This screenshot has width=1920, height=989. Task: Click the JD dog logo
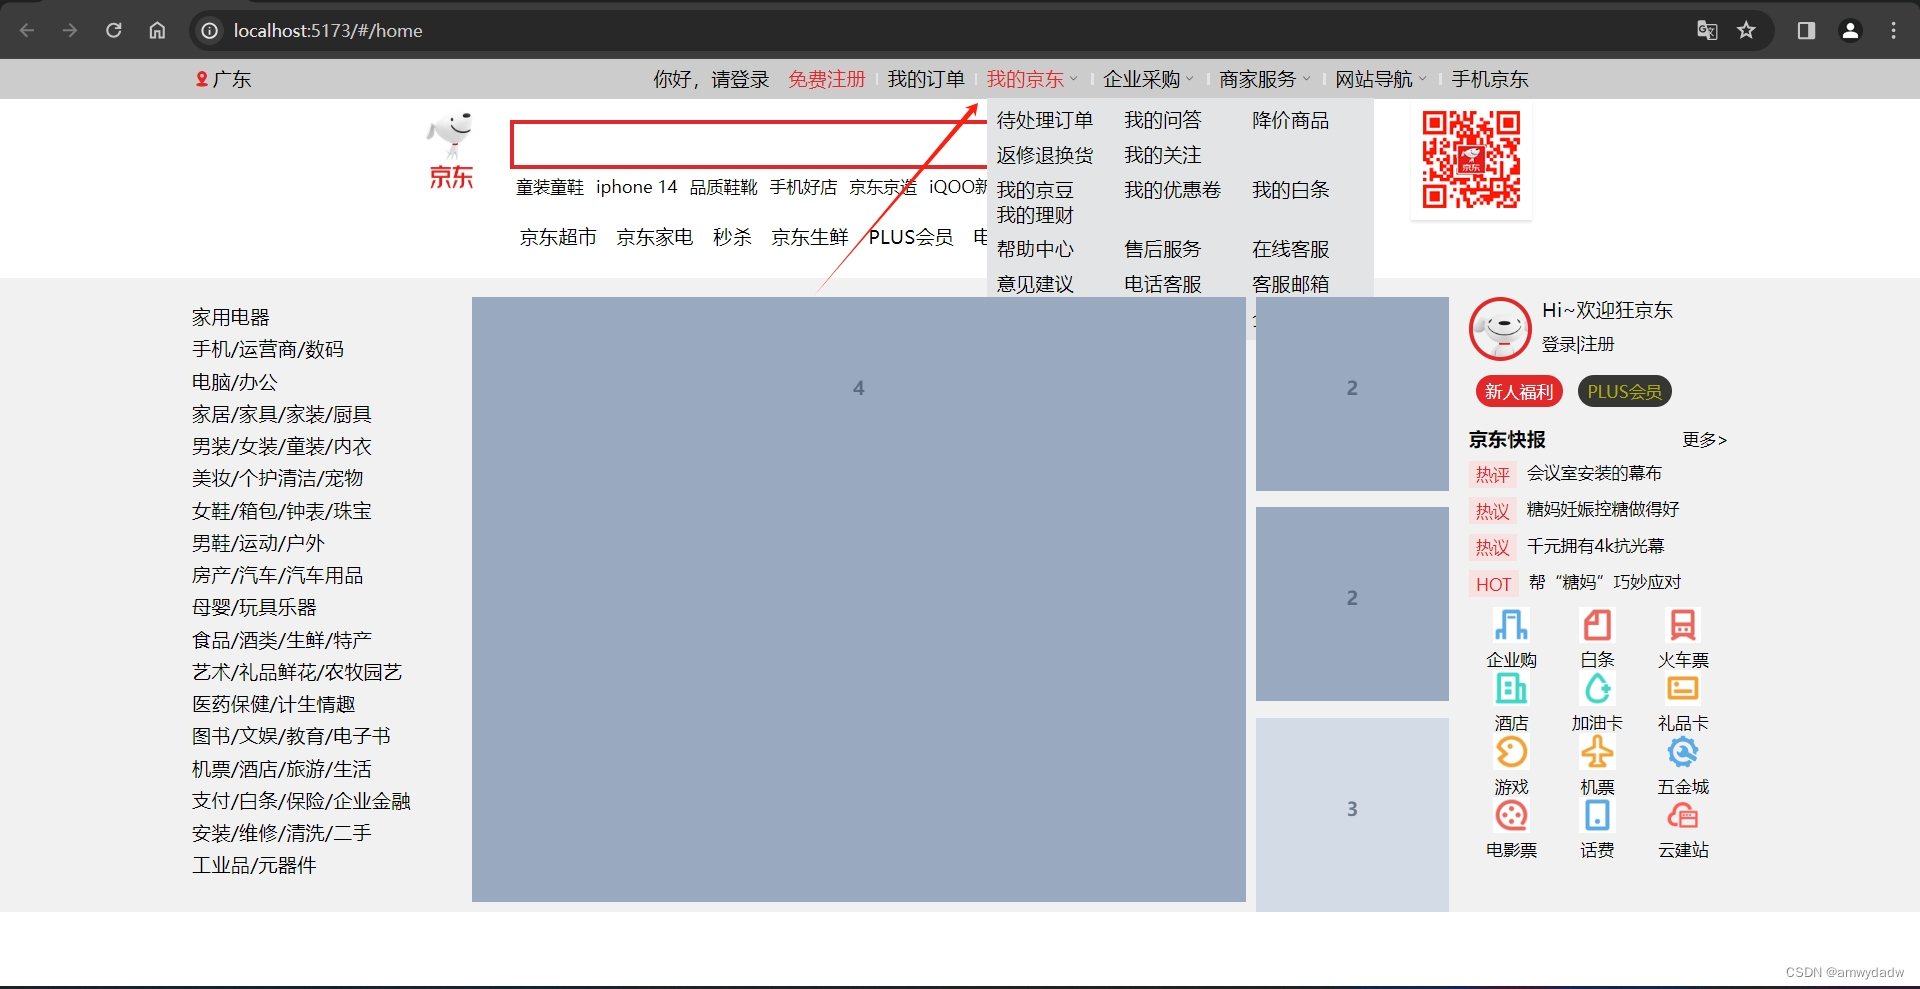tap(451, 150)
